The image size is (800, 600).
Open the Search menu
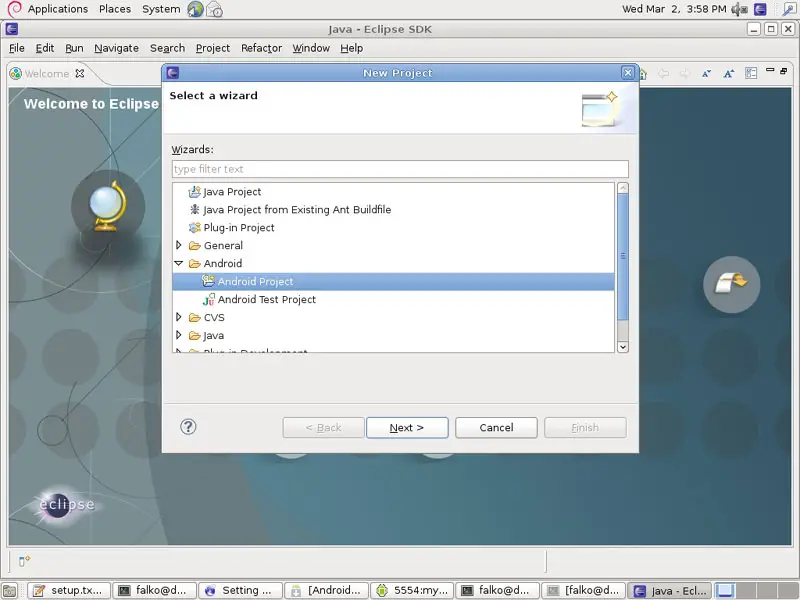[x=167, y=48]
